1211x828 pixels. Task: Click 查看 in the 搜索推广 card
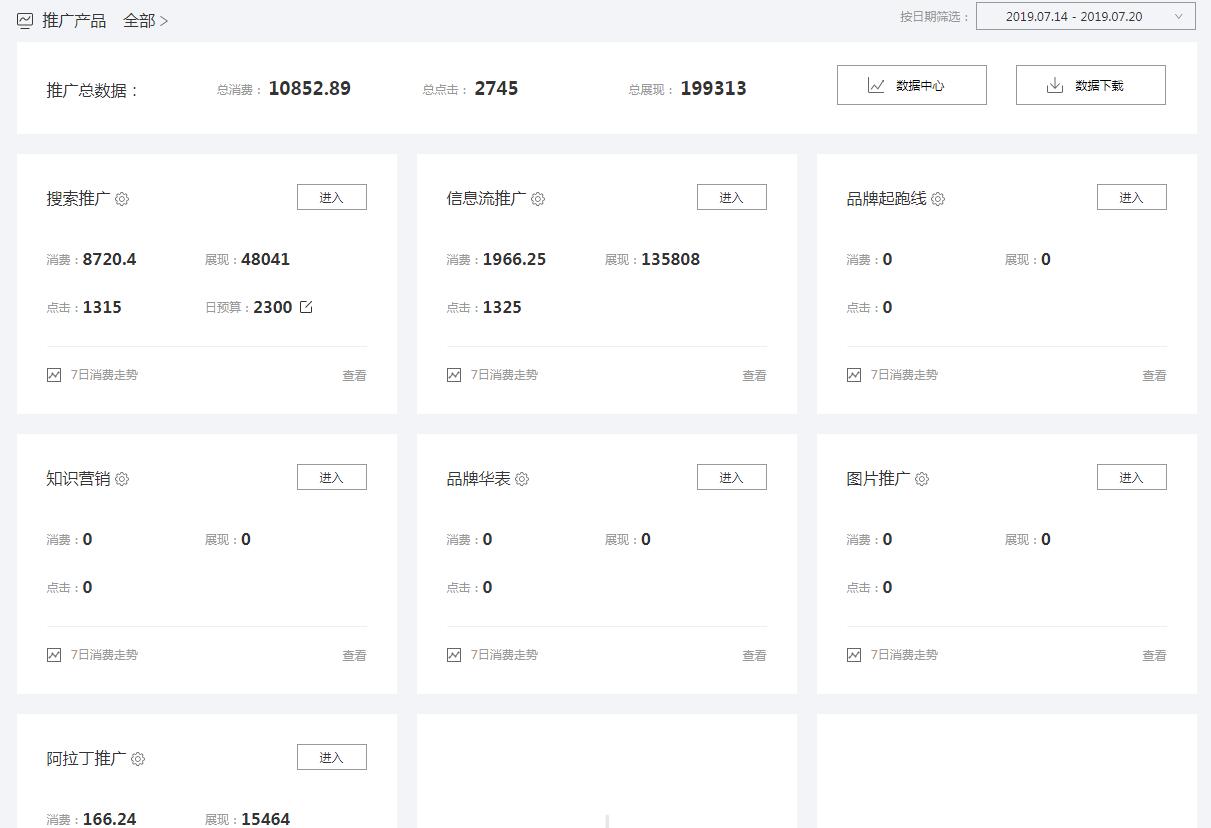[x=355, y=376]
